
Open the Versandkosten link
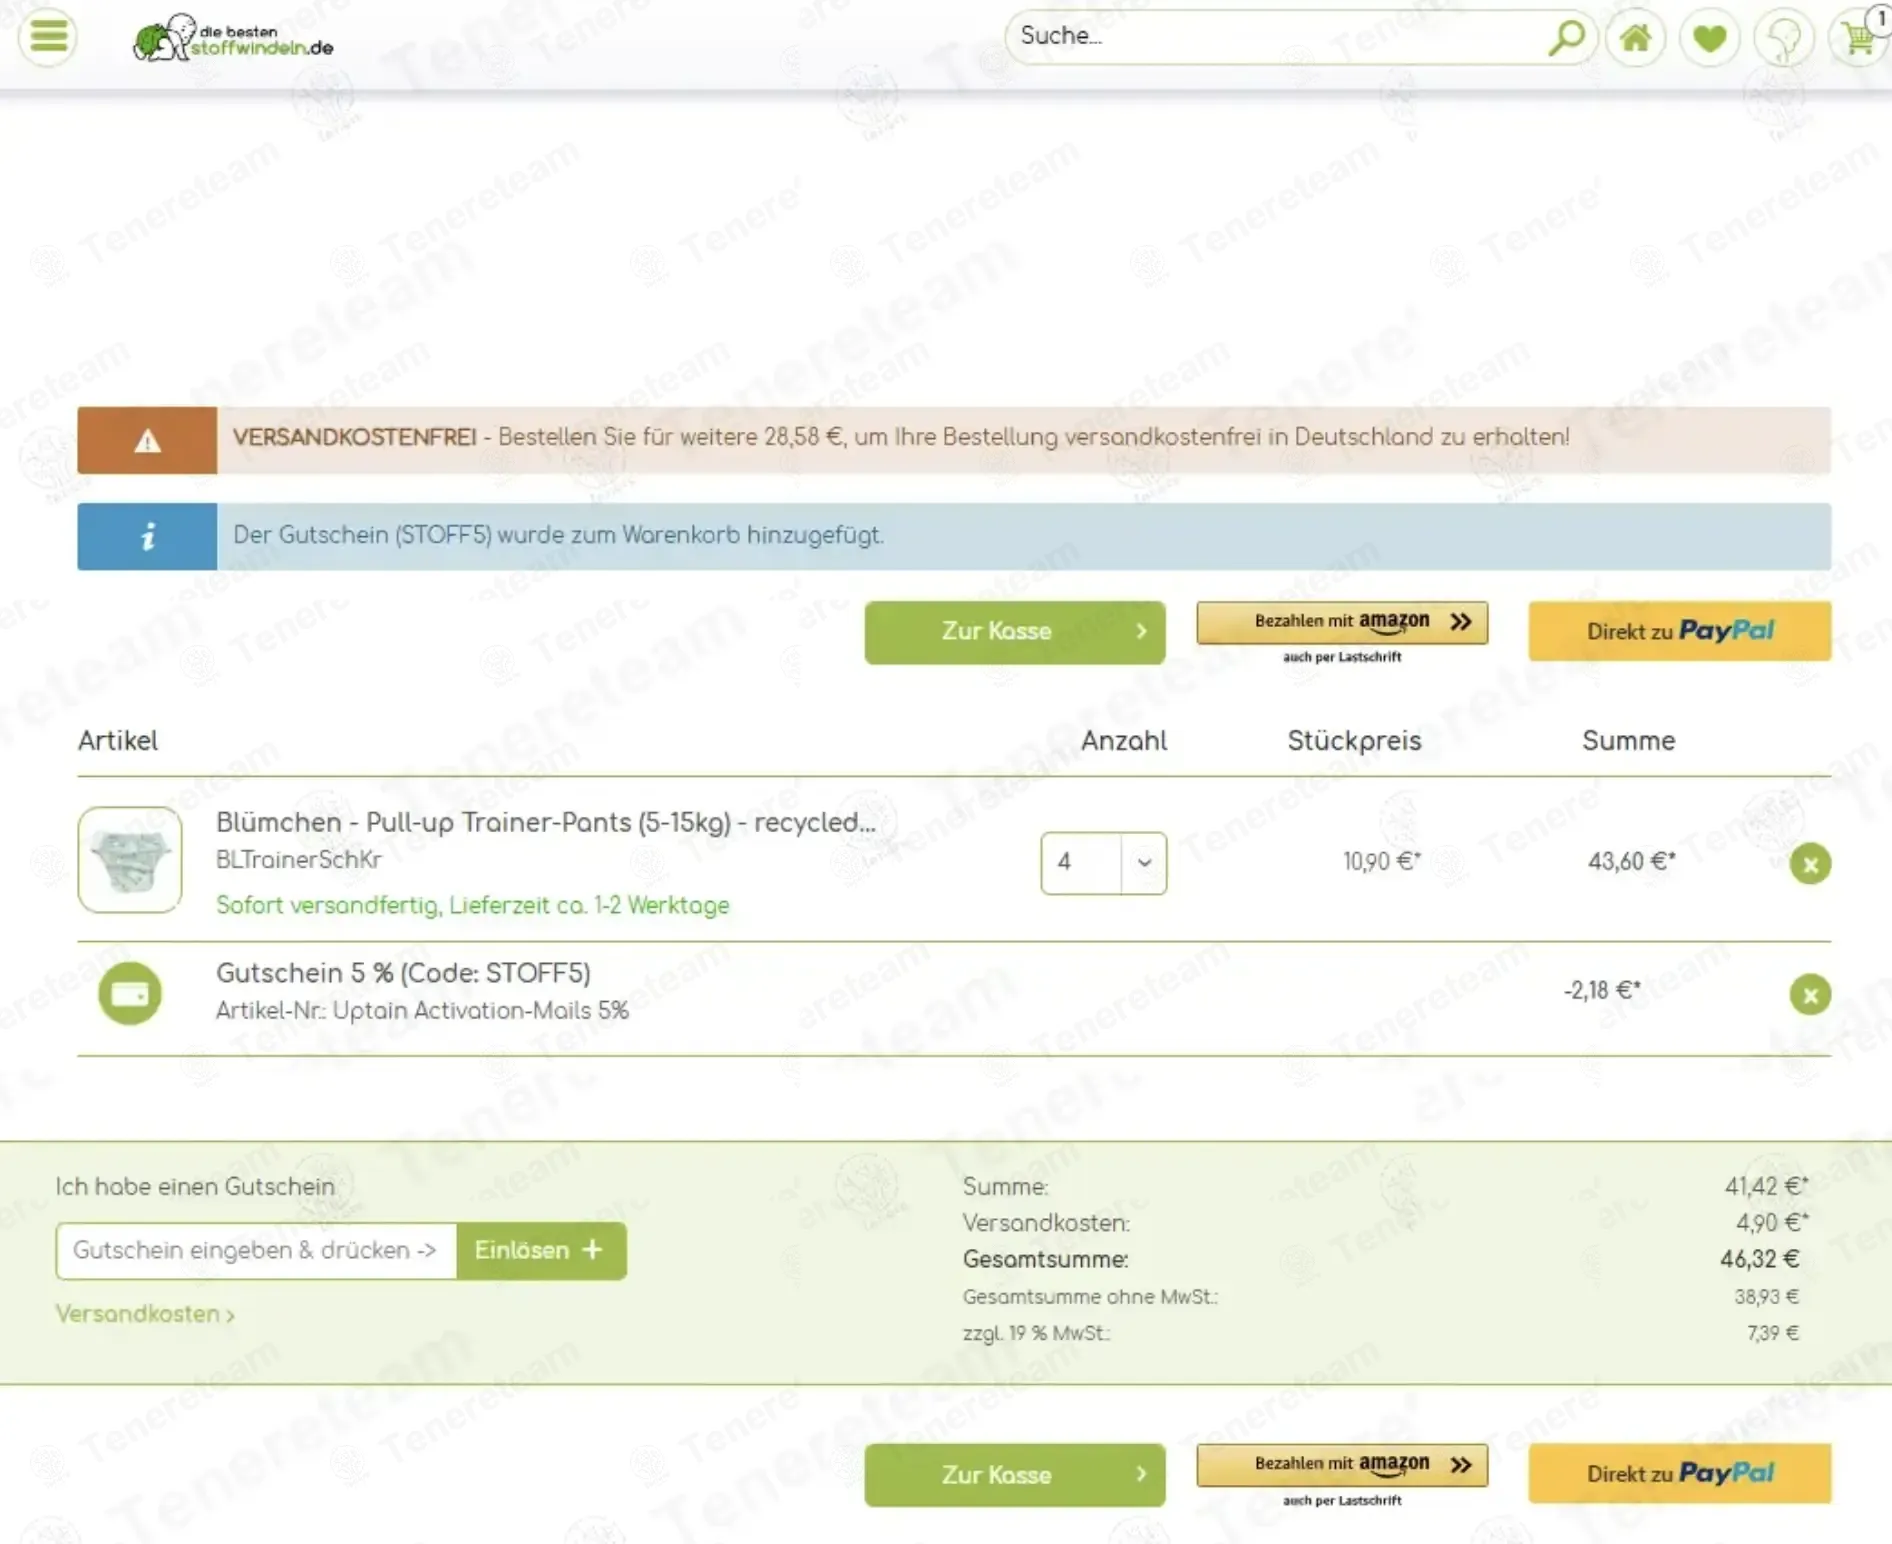[145, 1314]
